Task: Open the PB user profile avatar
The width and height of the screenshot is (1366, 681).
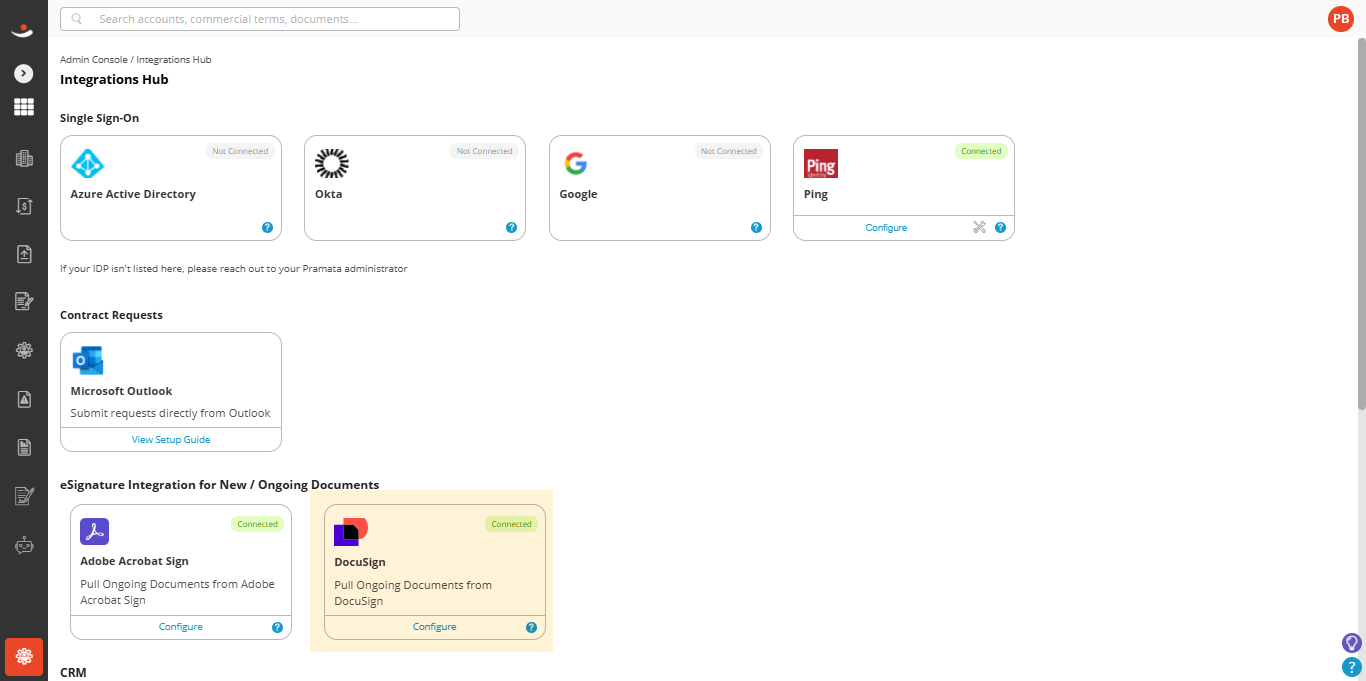Action: (x=1340, y=18)
